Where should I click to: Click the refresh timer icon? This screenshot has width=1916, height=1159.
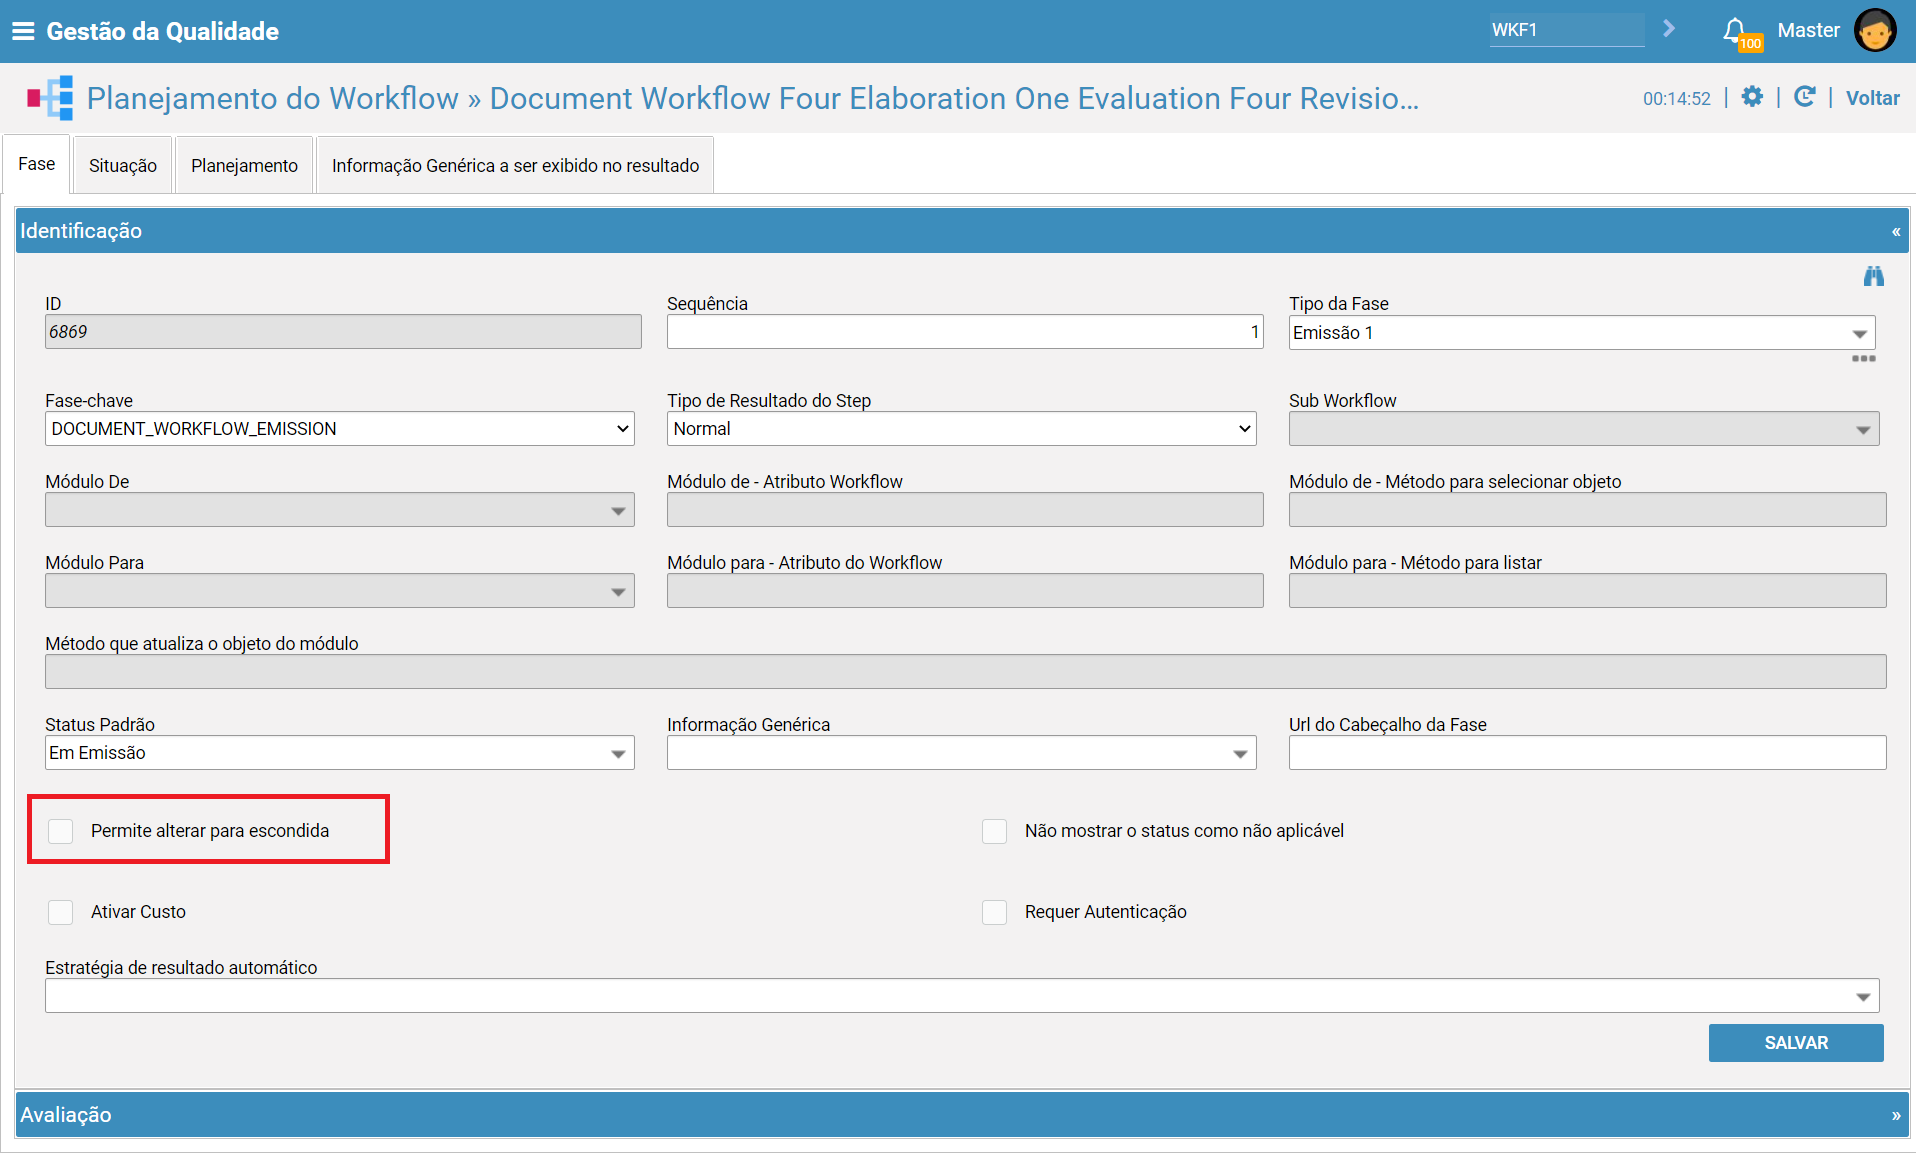coord(1804,97)
